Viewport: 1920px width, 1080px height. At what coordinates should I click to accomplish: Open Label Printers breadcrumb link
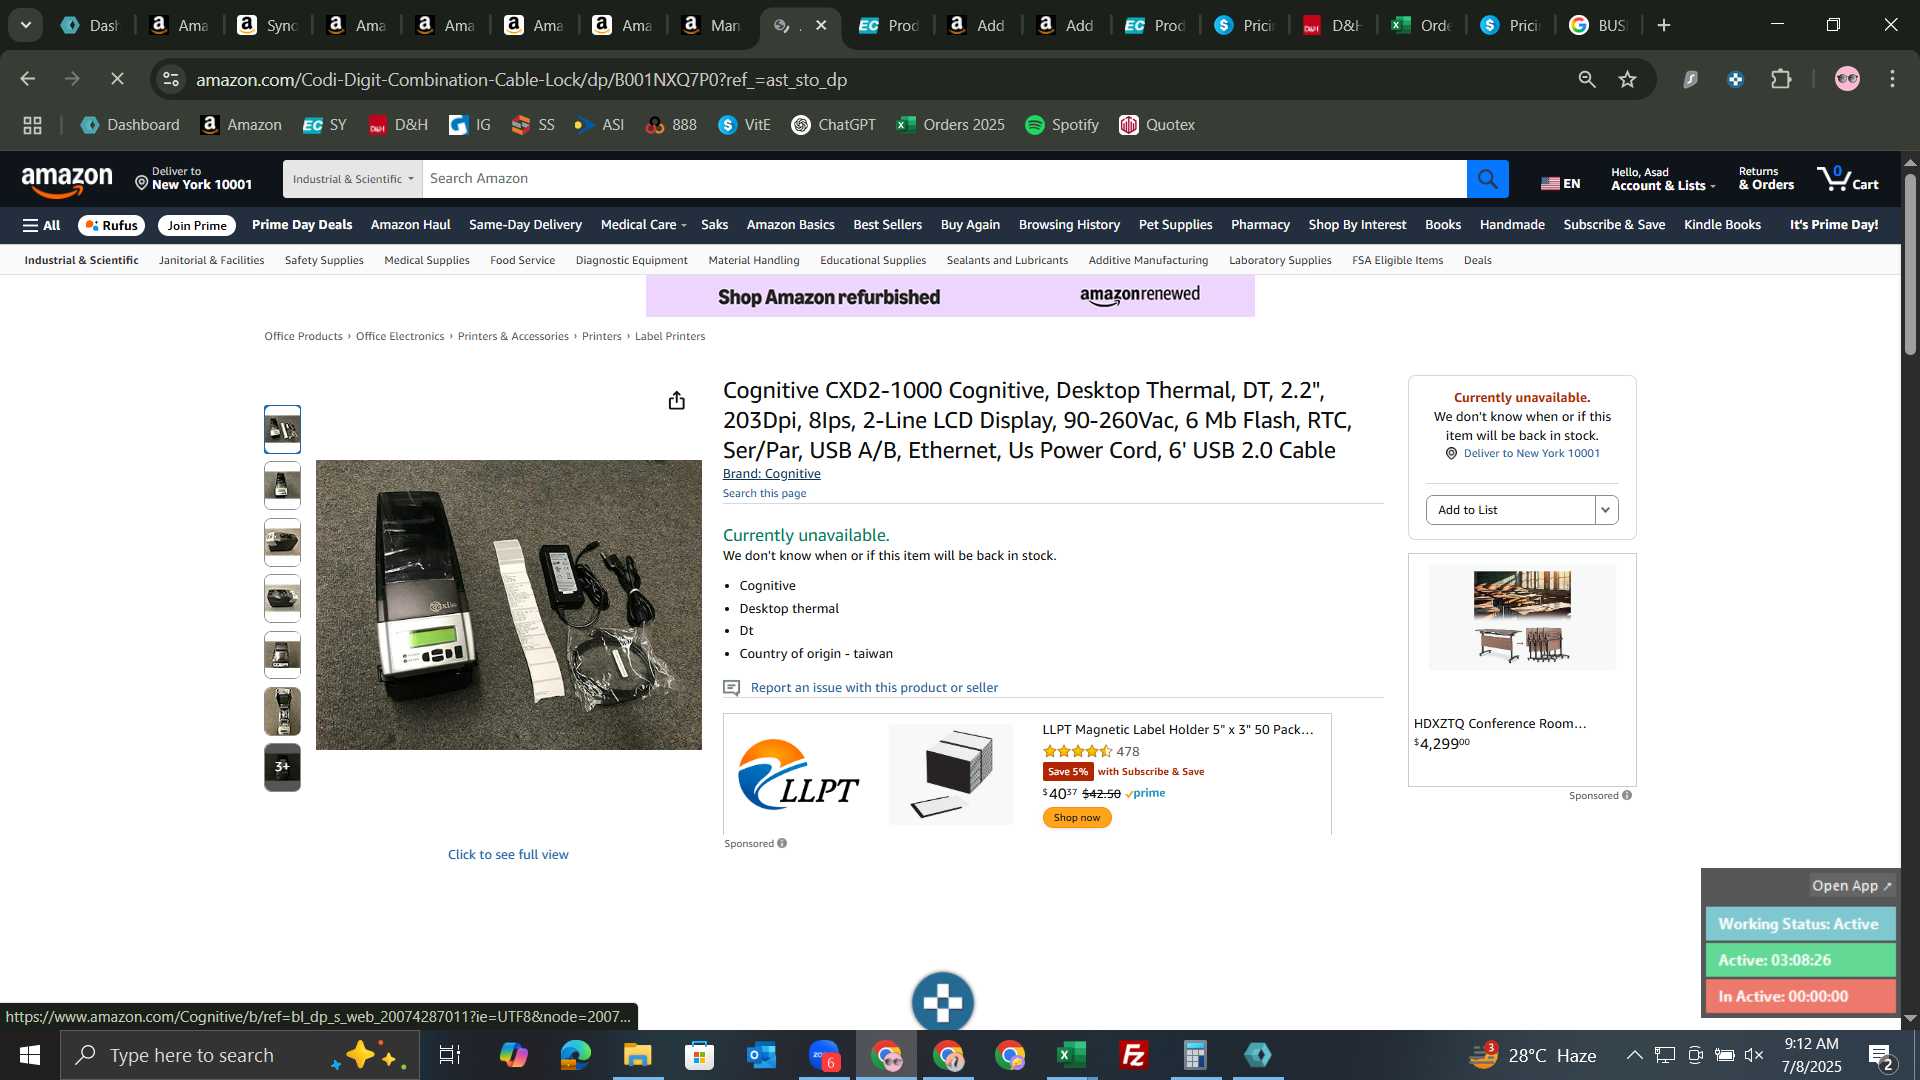point(670,336)
